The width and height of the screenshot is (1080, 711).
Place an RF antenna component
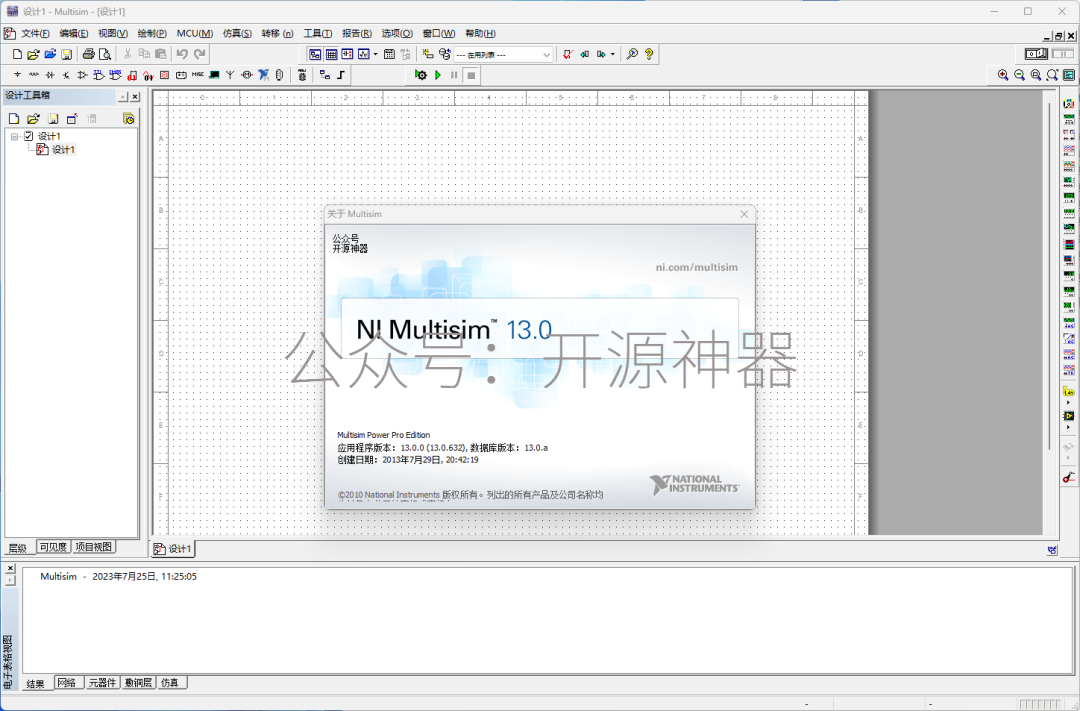(230, 74)
